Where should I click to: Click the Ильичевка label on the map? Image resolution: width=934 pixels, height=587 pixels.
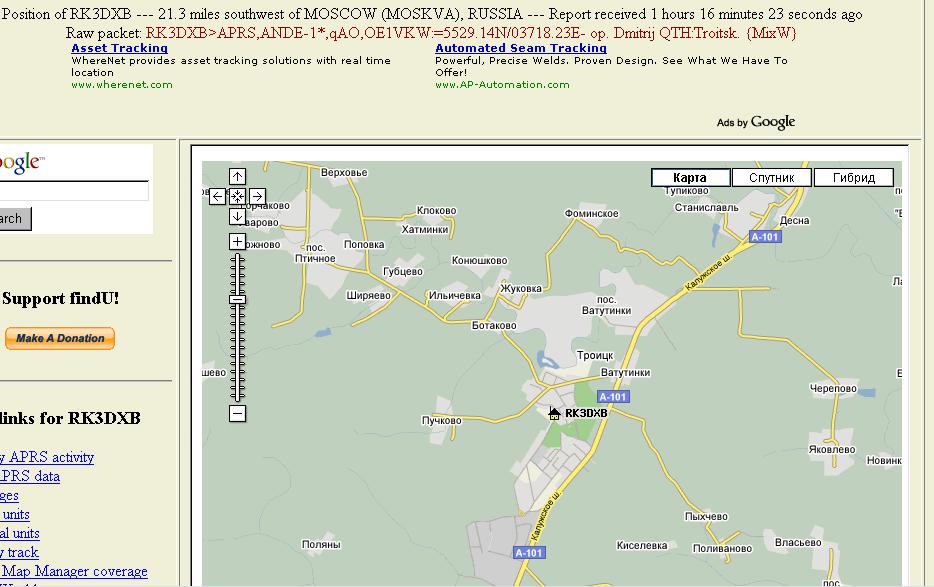pyautogui.click(x=454, y=296)
